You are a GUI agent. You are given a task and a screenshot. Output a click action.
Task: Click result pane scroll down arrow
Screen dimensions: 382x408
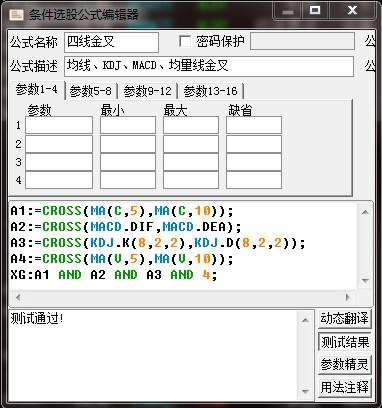click(x=305, y=391)
